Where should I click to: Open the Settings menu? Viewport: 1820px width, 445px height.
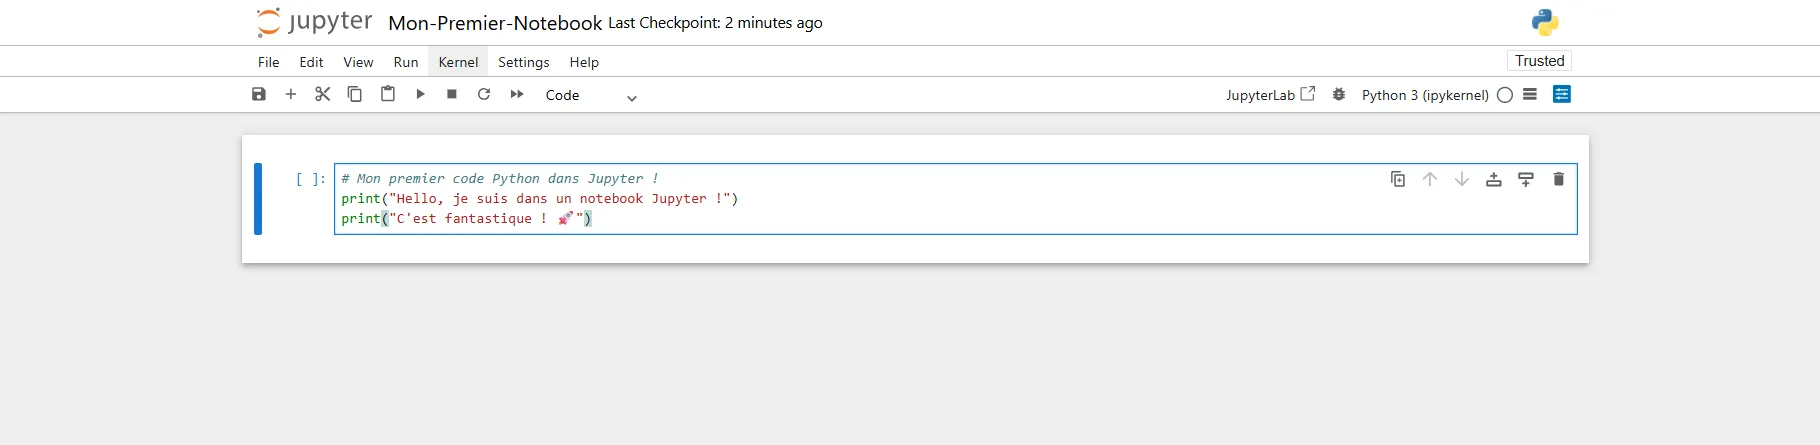[524, 62]
